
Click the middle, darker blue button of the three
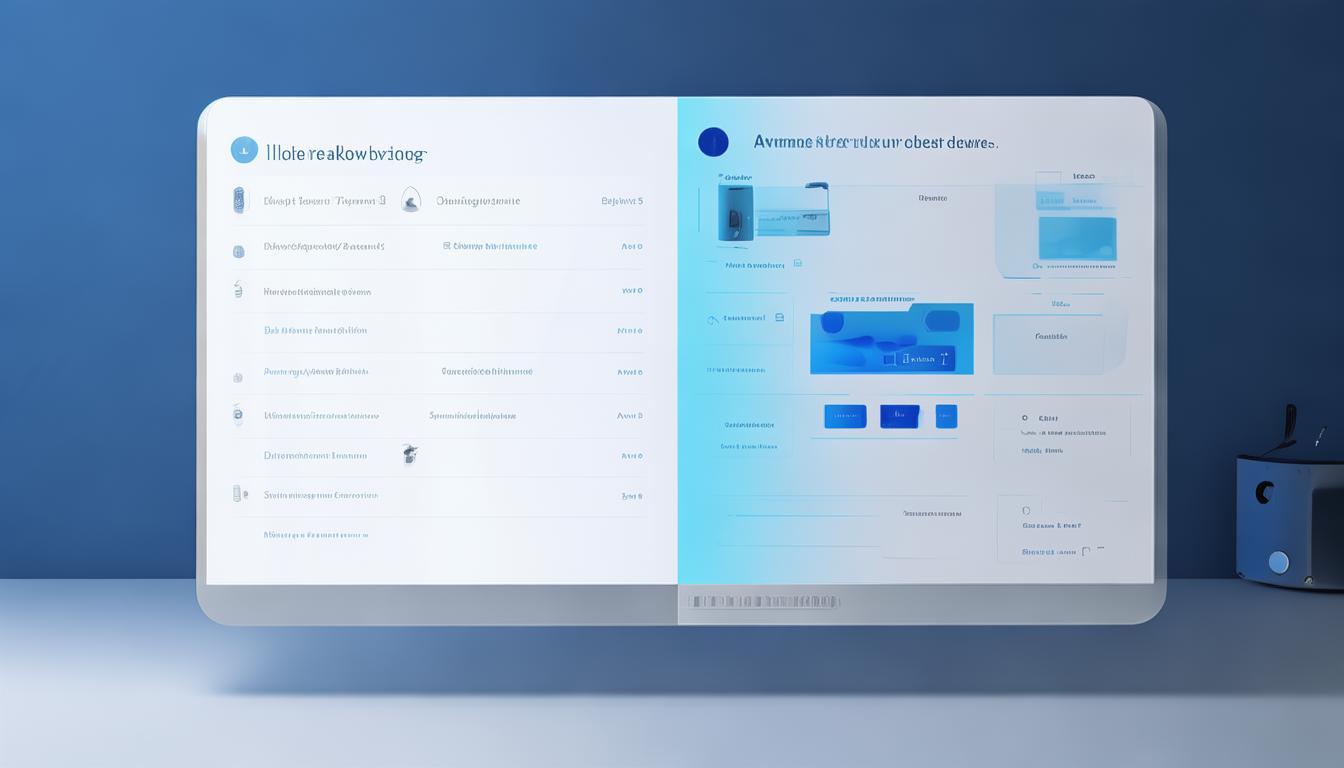(x=899, y=416)
